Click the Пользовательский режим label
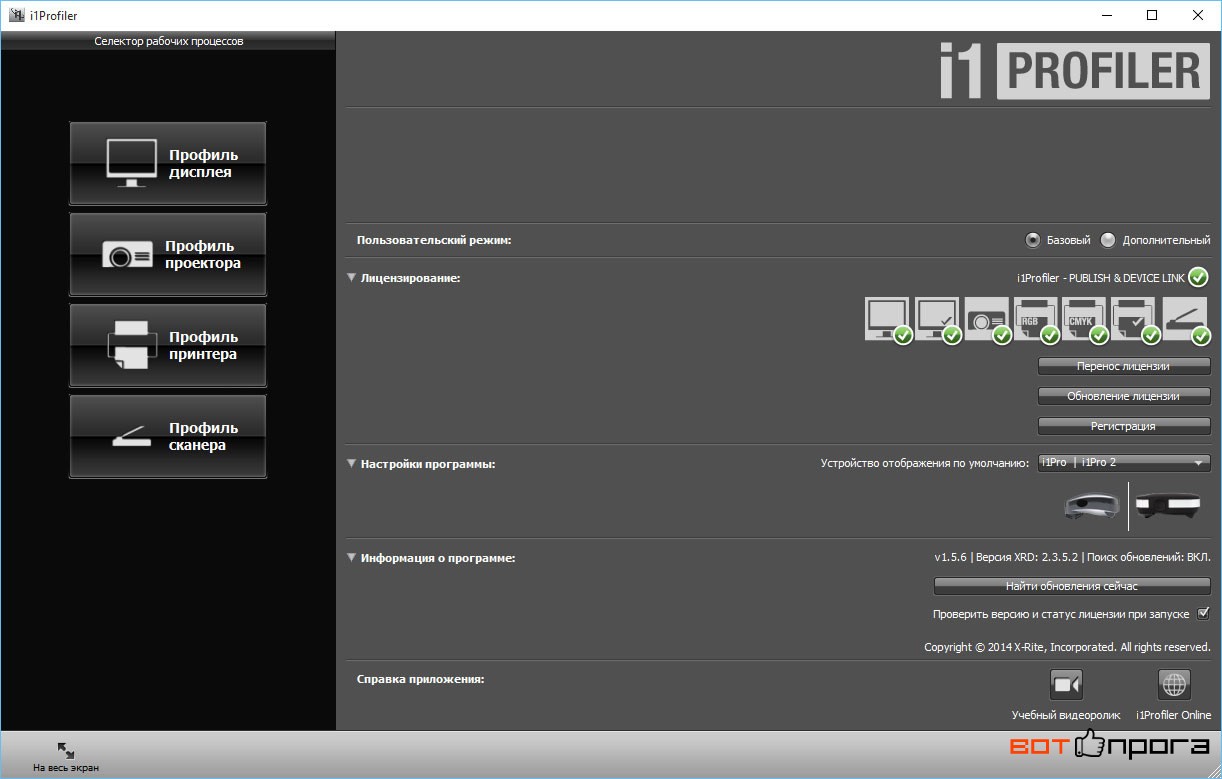Viewport: 1222px width, 779px height. [434, 240]
